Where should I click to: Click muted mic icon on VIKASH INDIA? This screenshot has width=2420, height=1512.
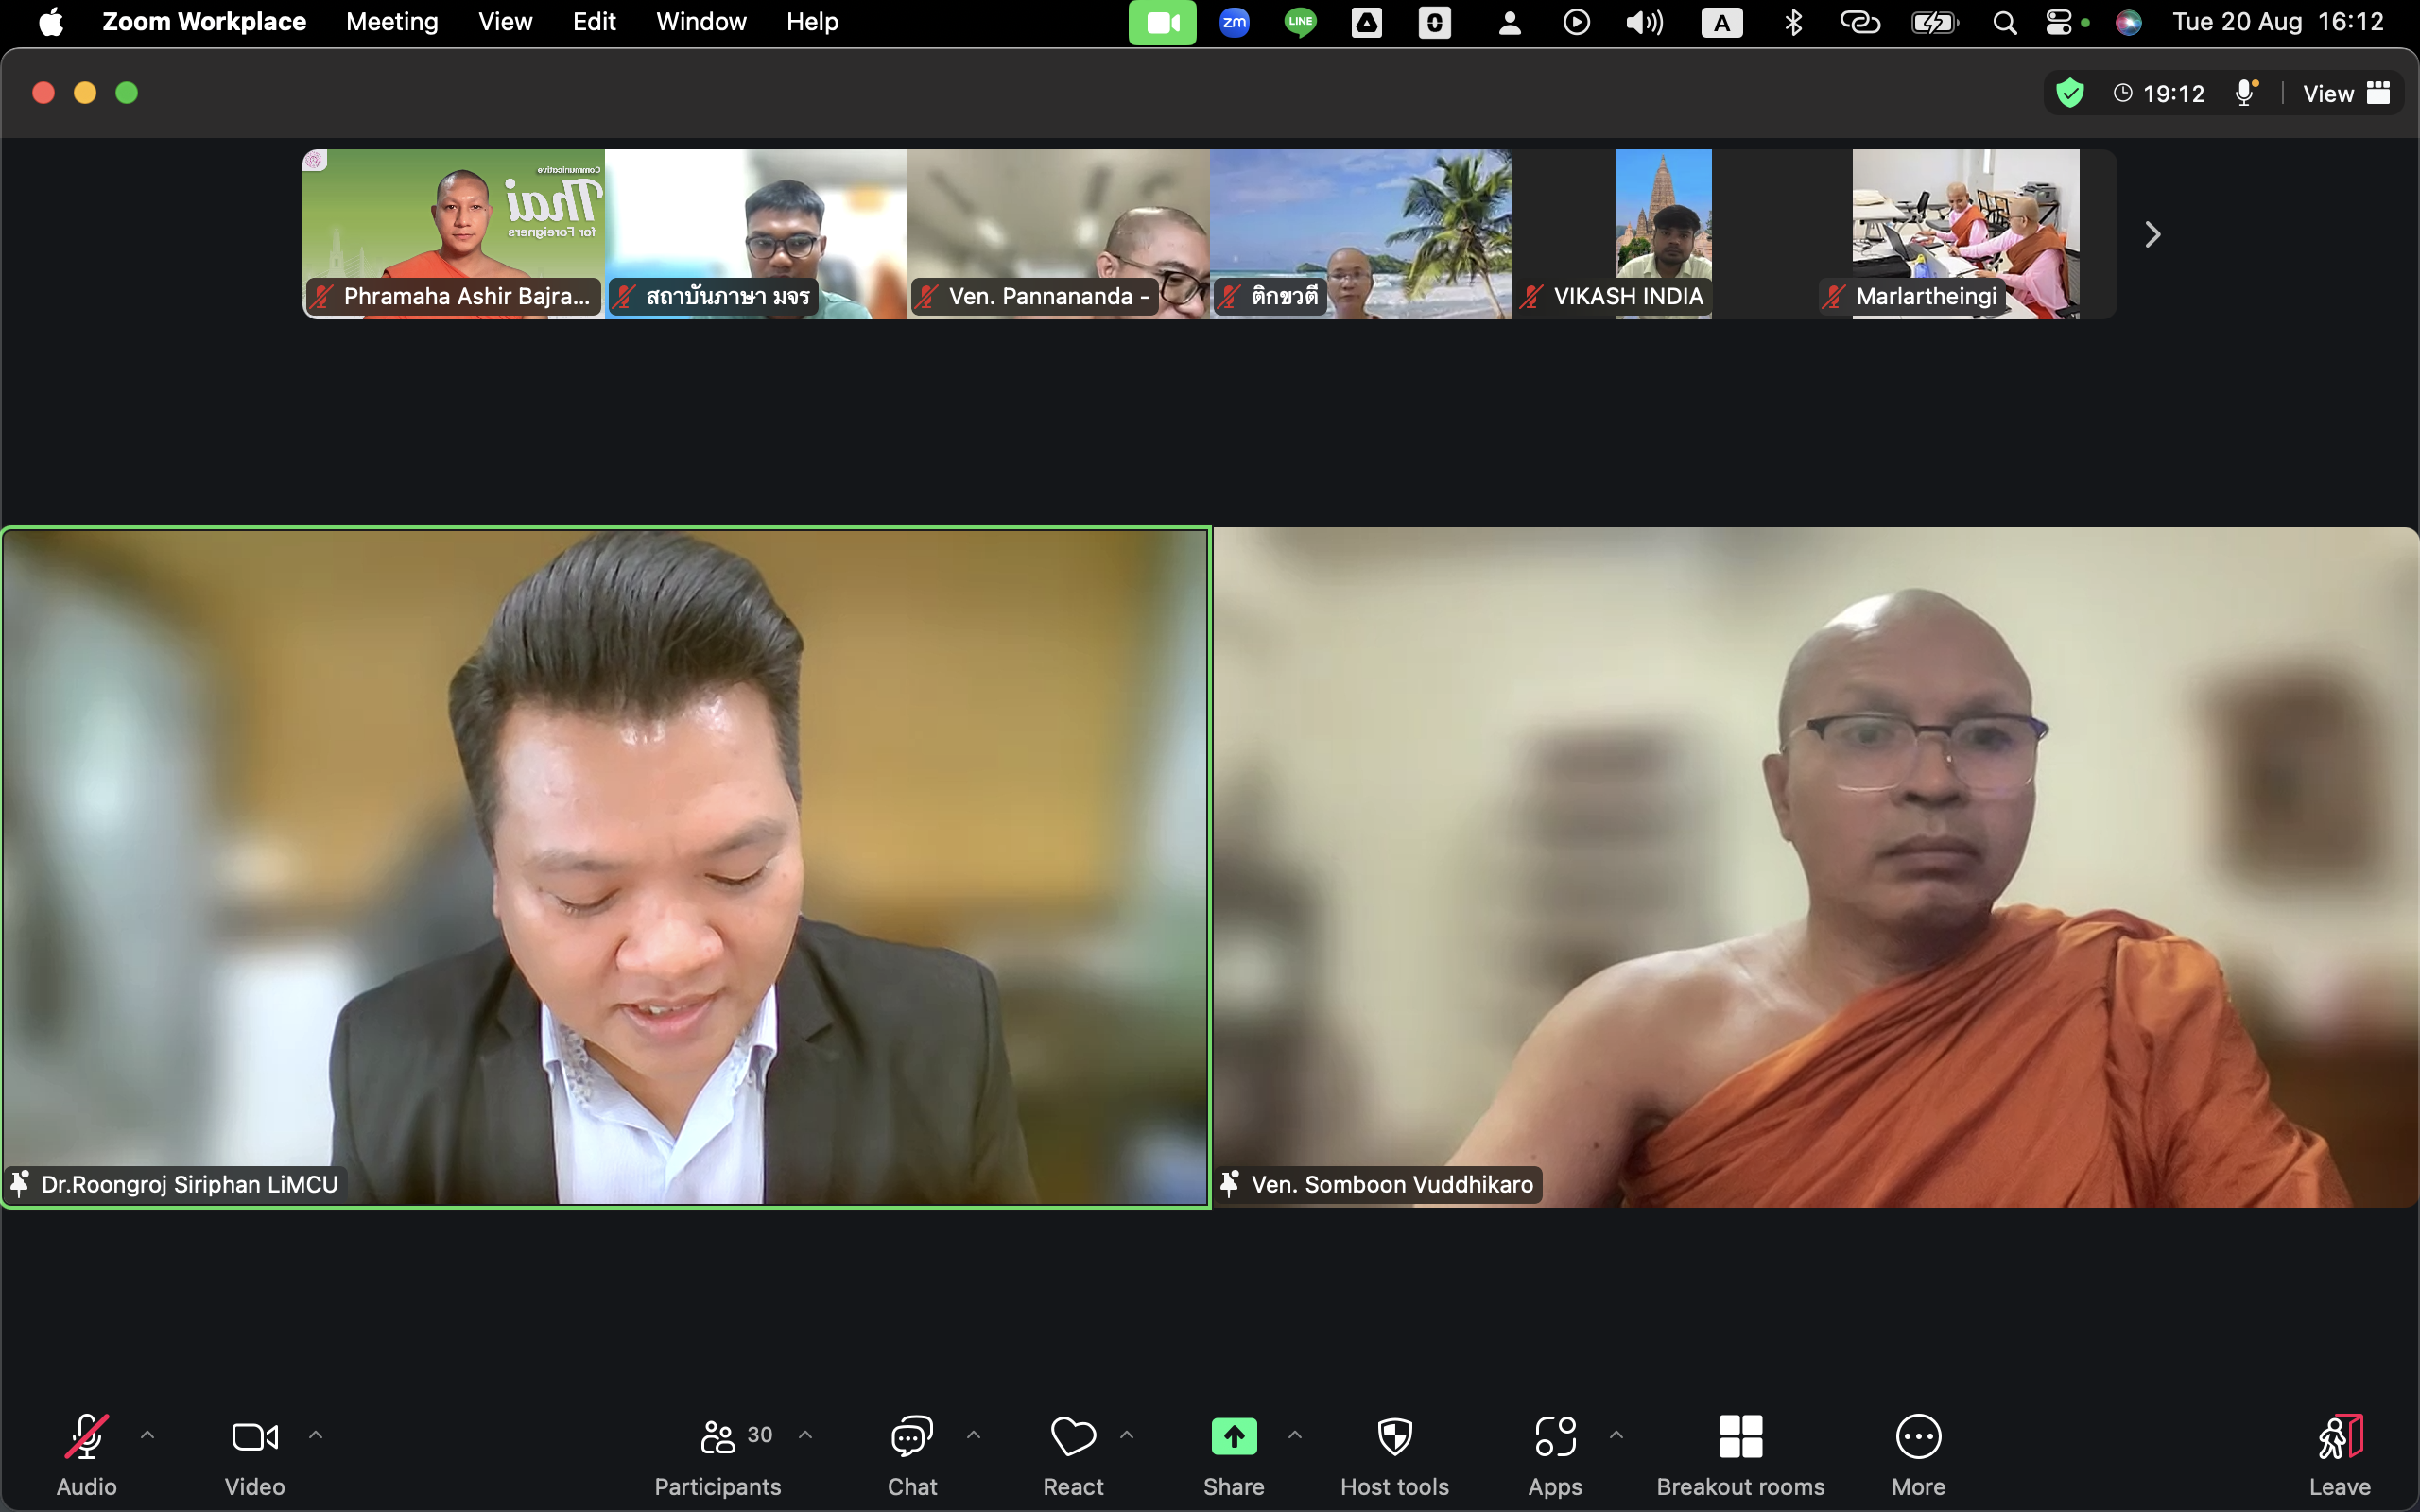[1531, 297]
